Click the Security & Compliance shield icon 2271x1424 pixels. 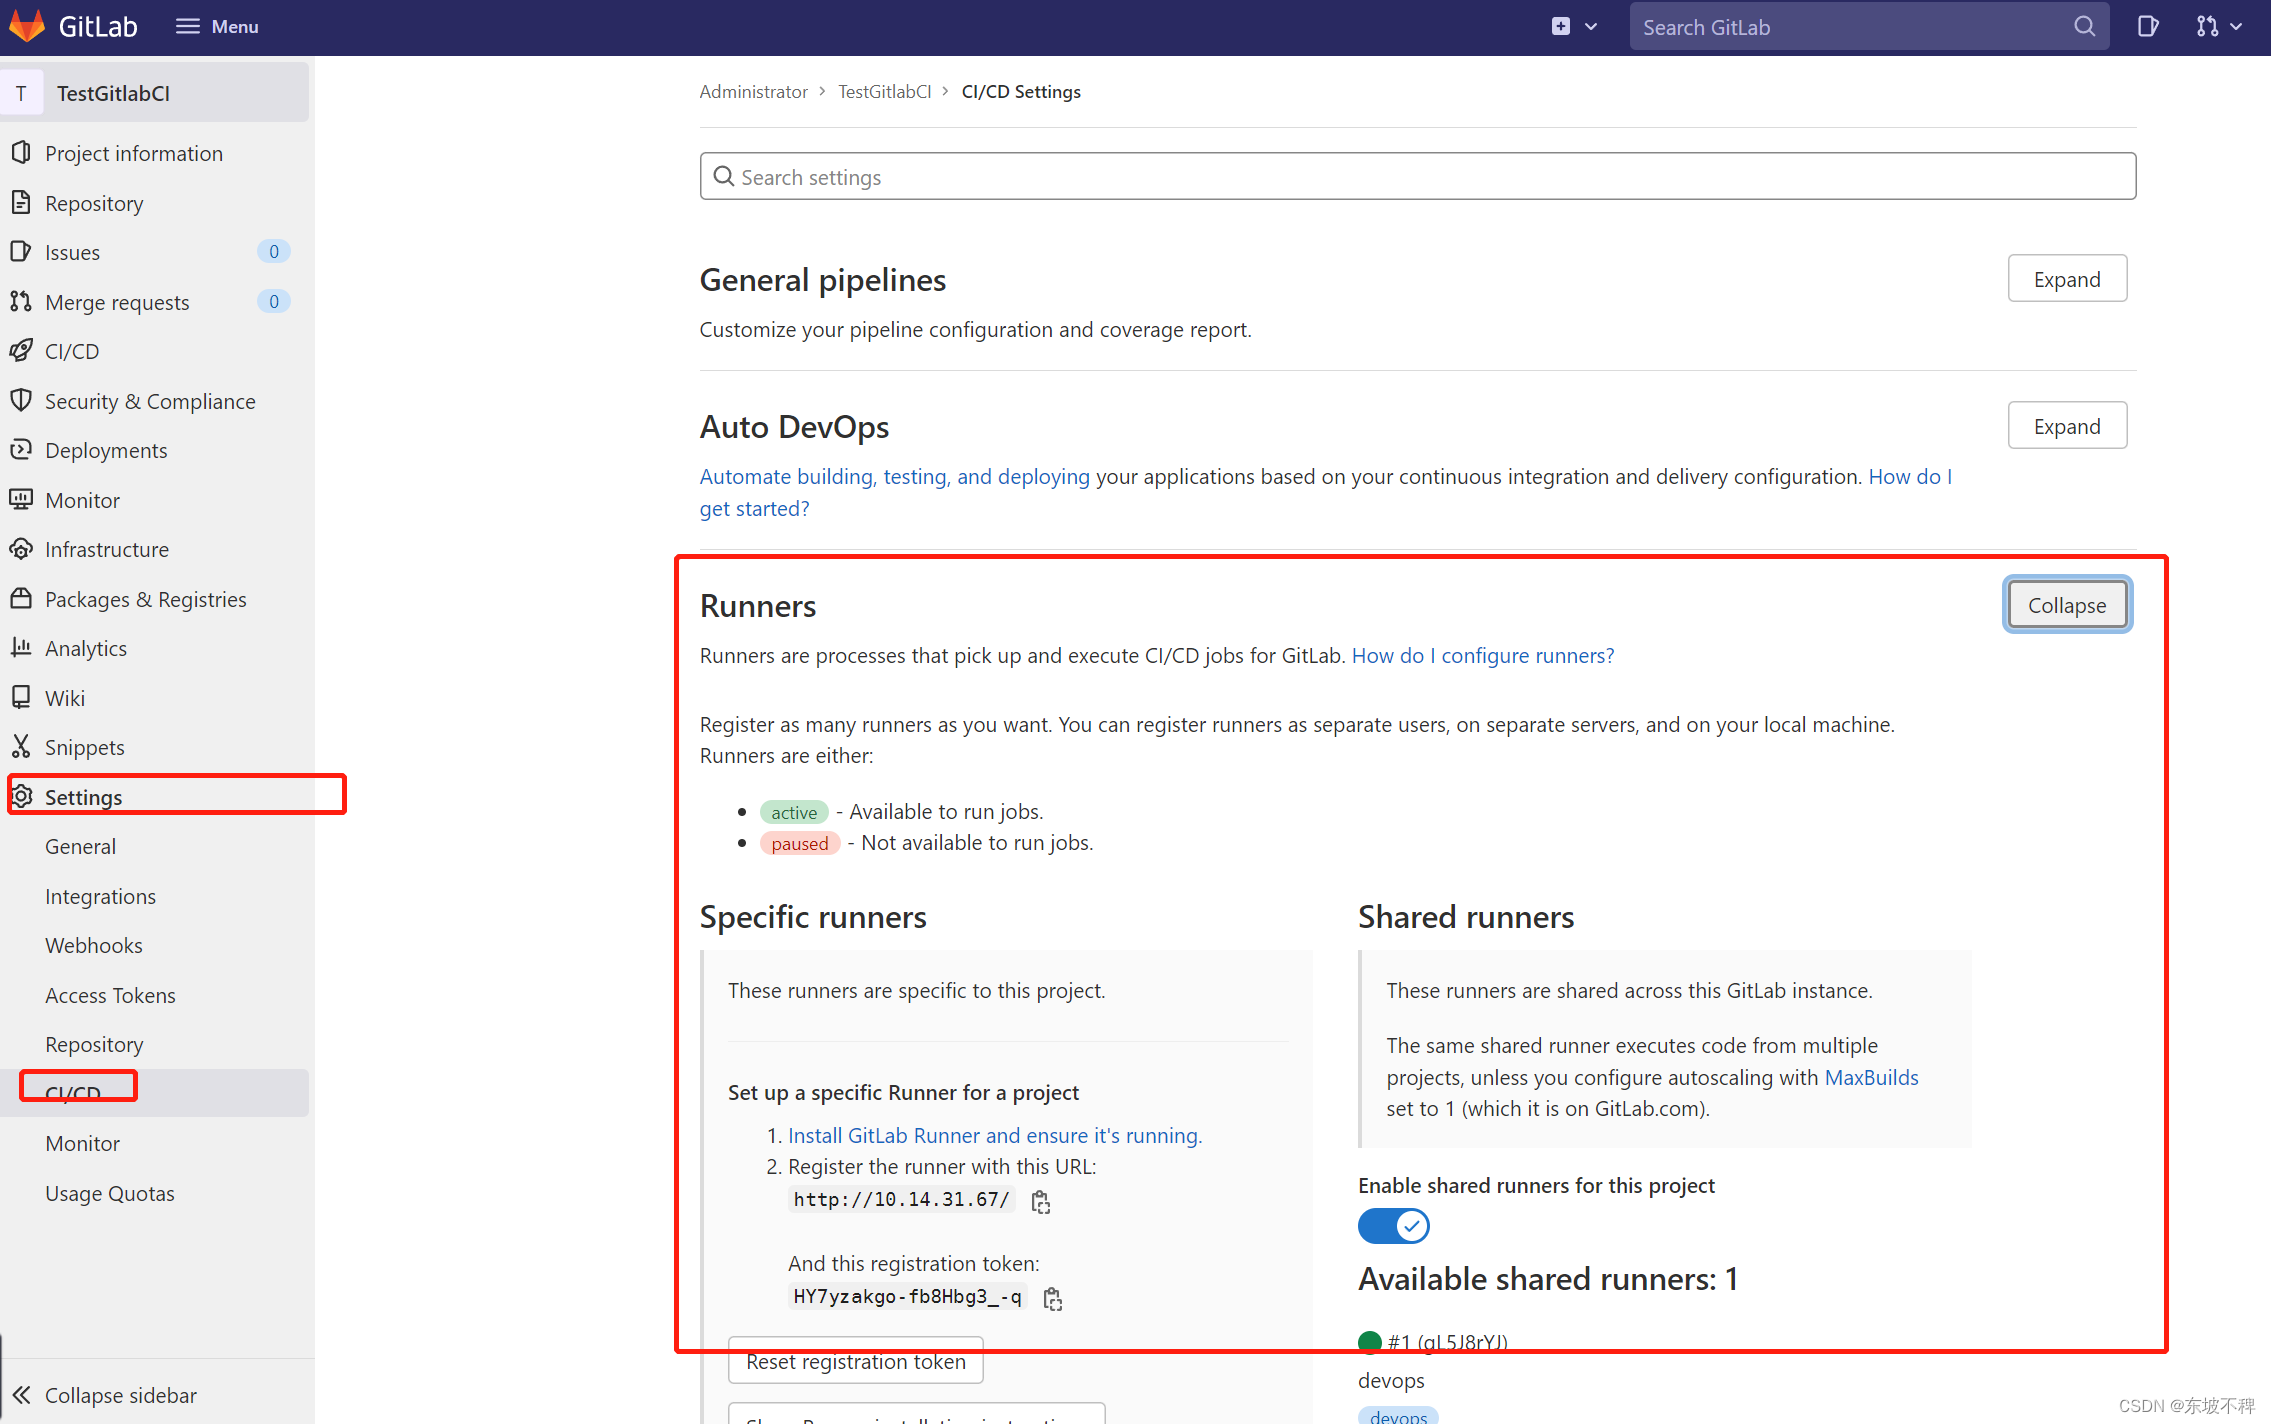coord(21,400)
